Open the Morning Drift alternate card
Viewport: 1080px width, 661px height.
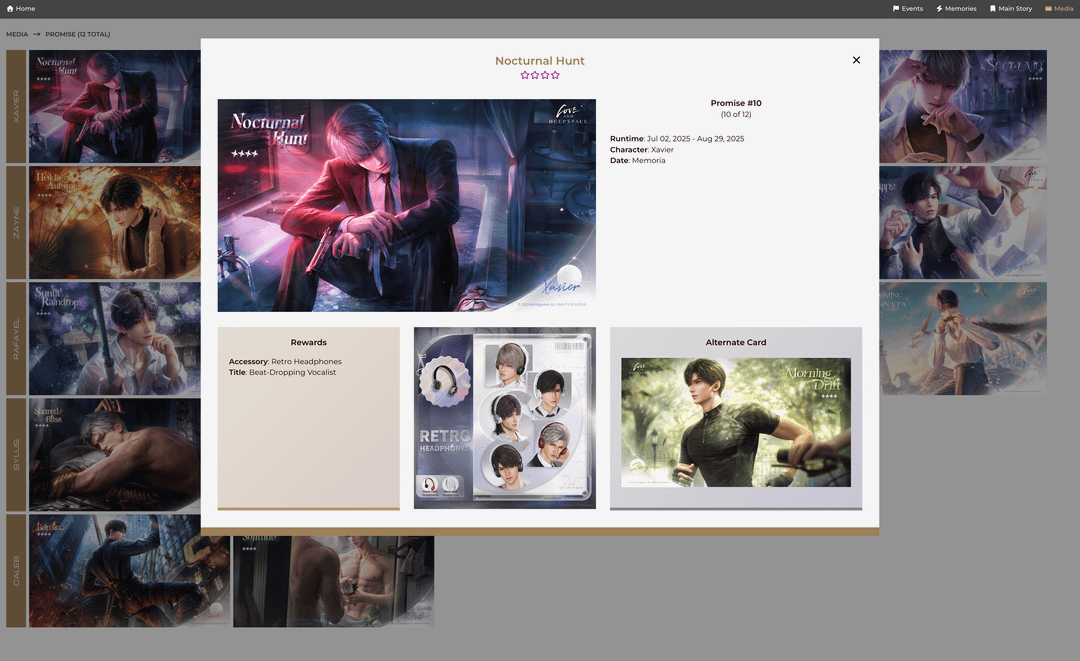pyautogui.click(x=736, y=422)
